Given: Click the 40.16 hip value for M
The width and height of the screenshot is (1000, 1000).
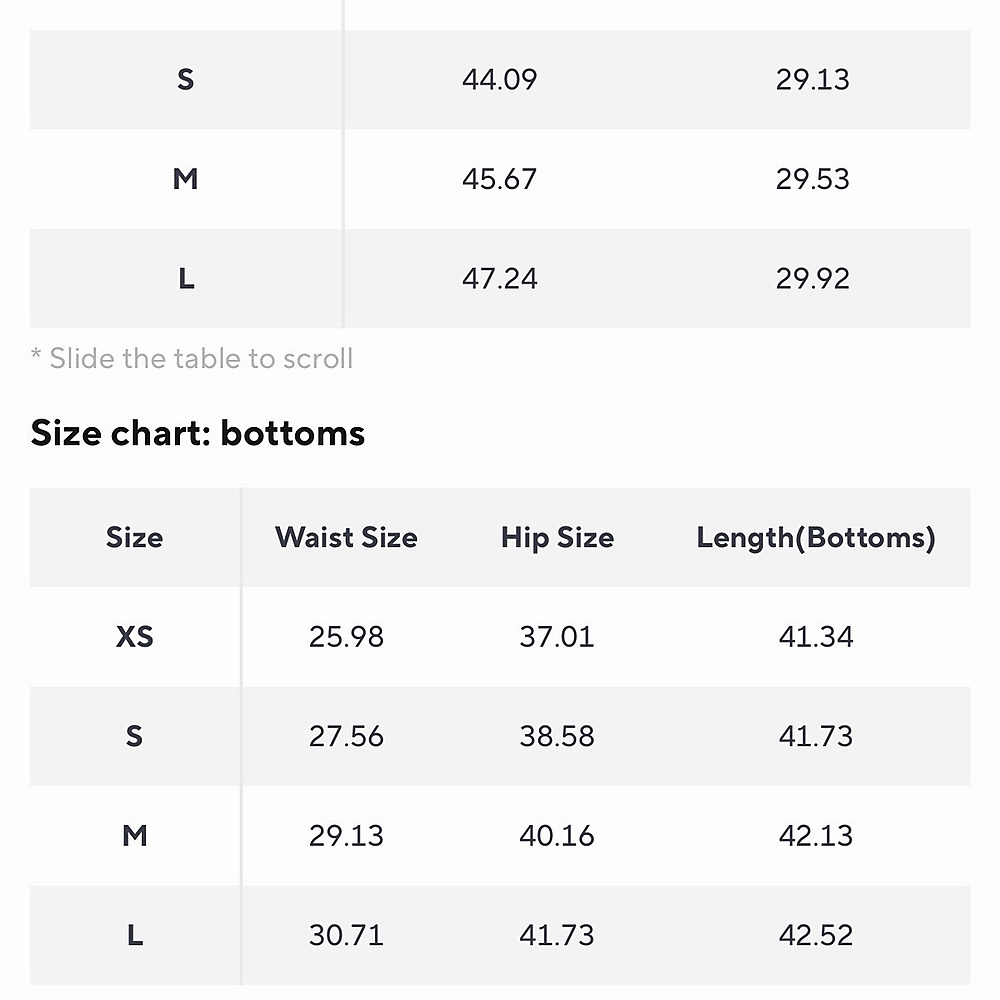Looking at the screenshot, I should click(557, 835).
